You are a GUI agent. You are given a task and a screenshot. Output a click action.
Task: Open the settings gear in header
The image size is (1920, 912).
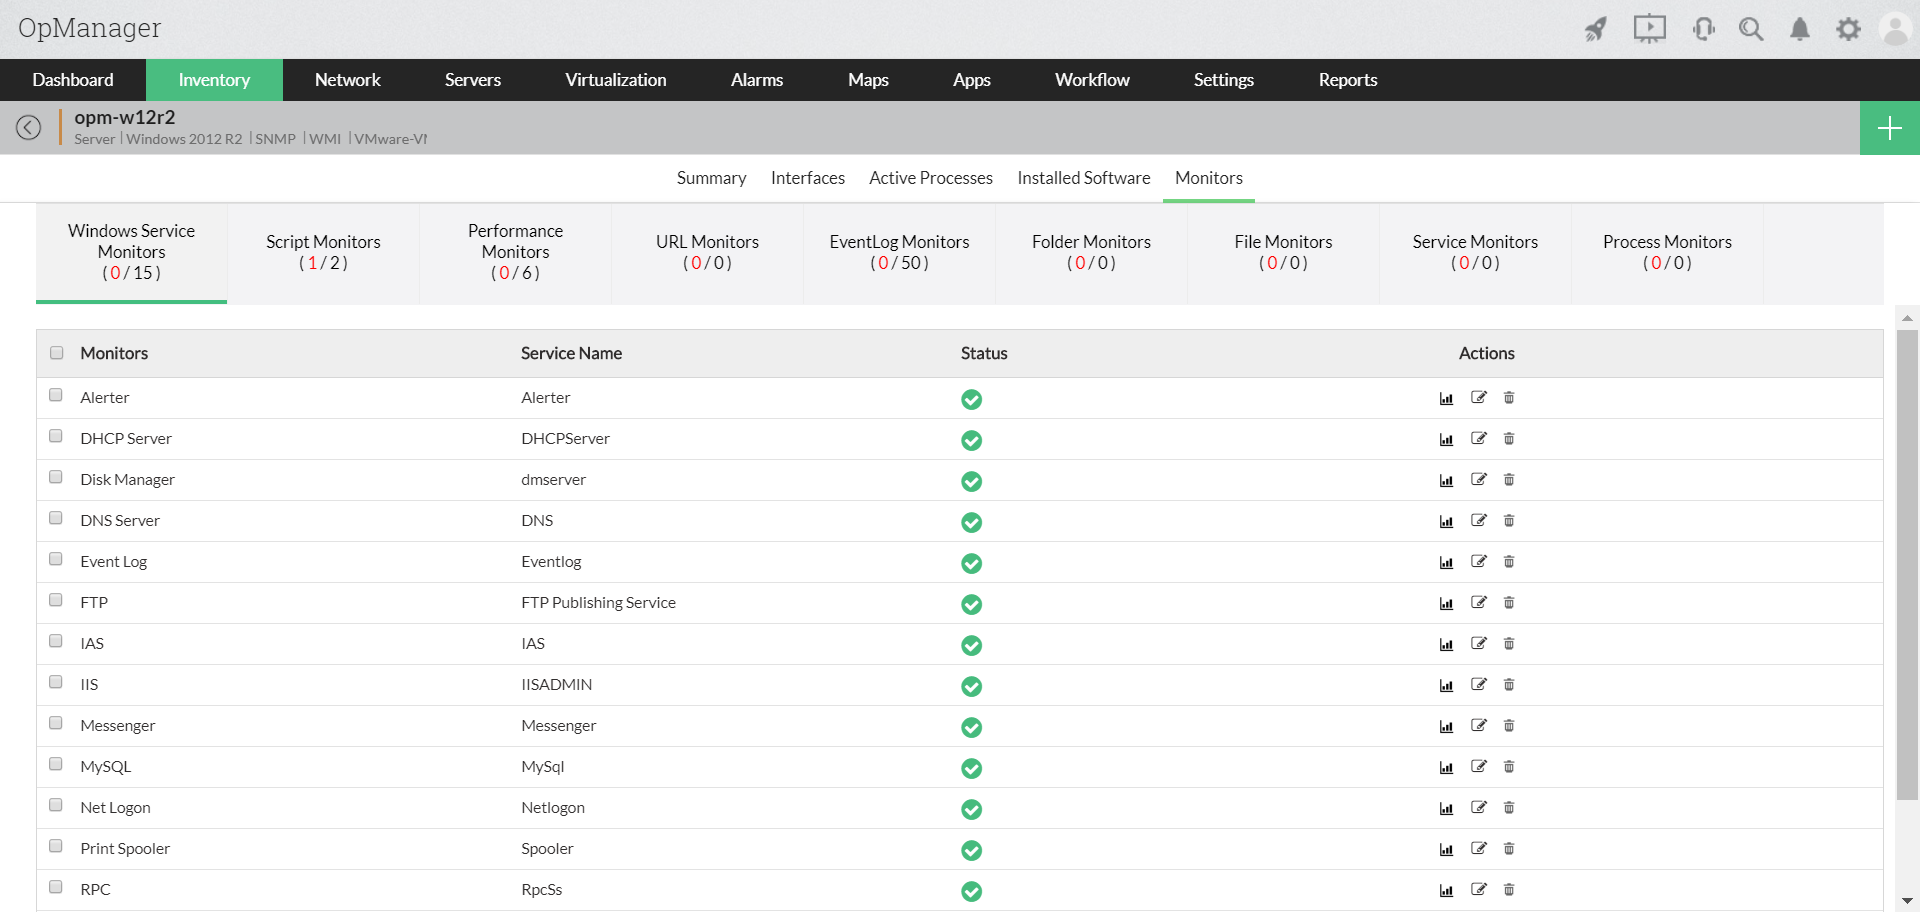[1848, 29]
